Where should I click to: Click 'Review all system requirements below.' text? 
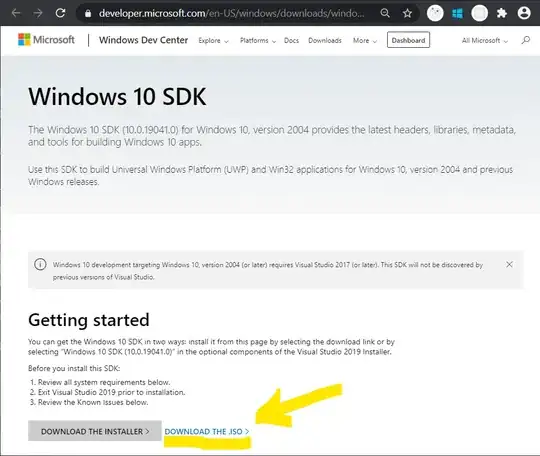104,382
